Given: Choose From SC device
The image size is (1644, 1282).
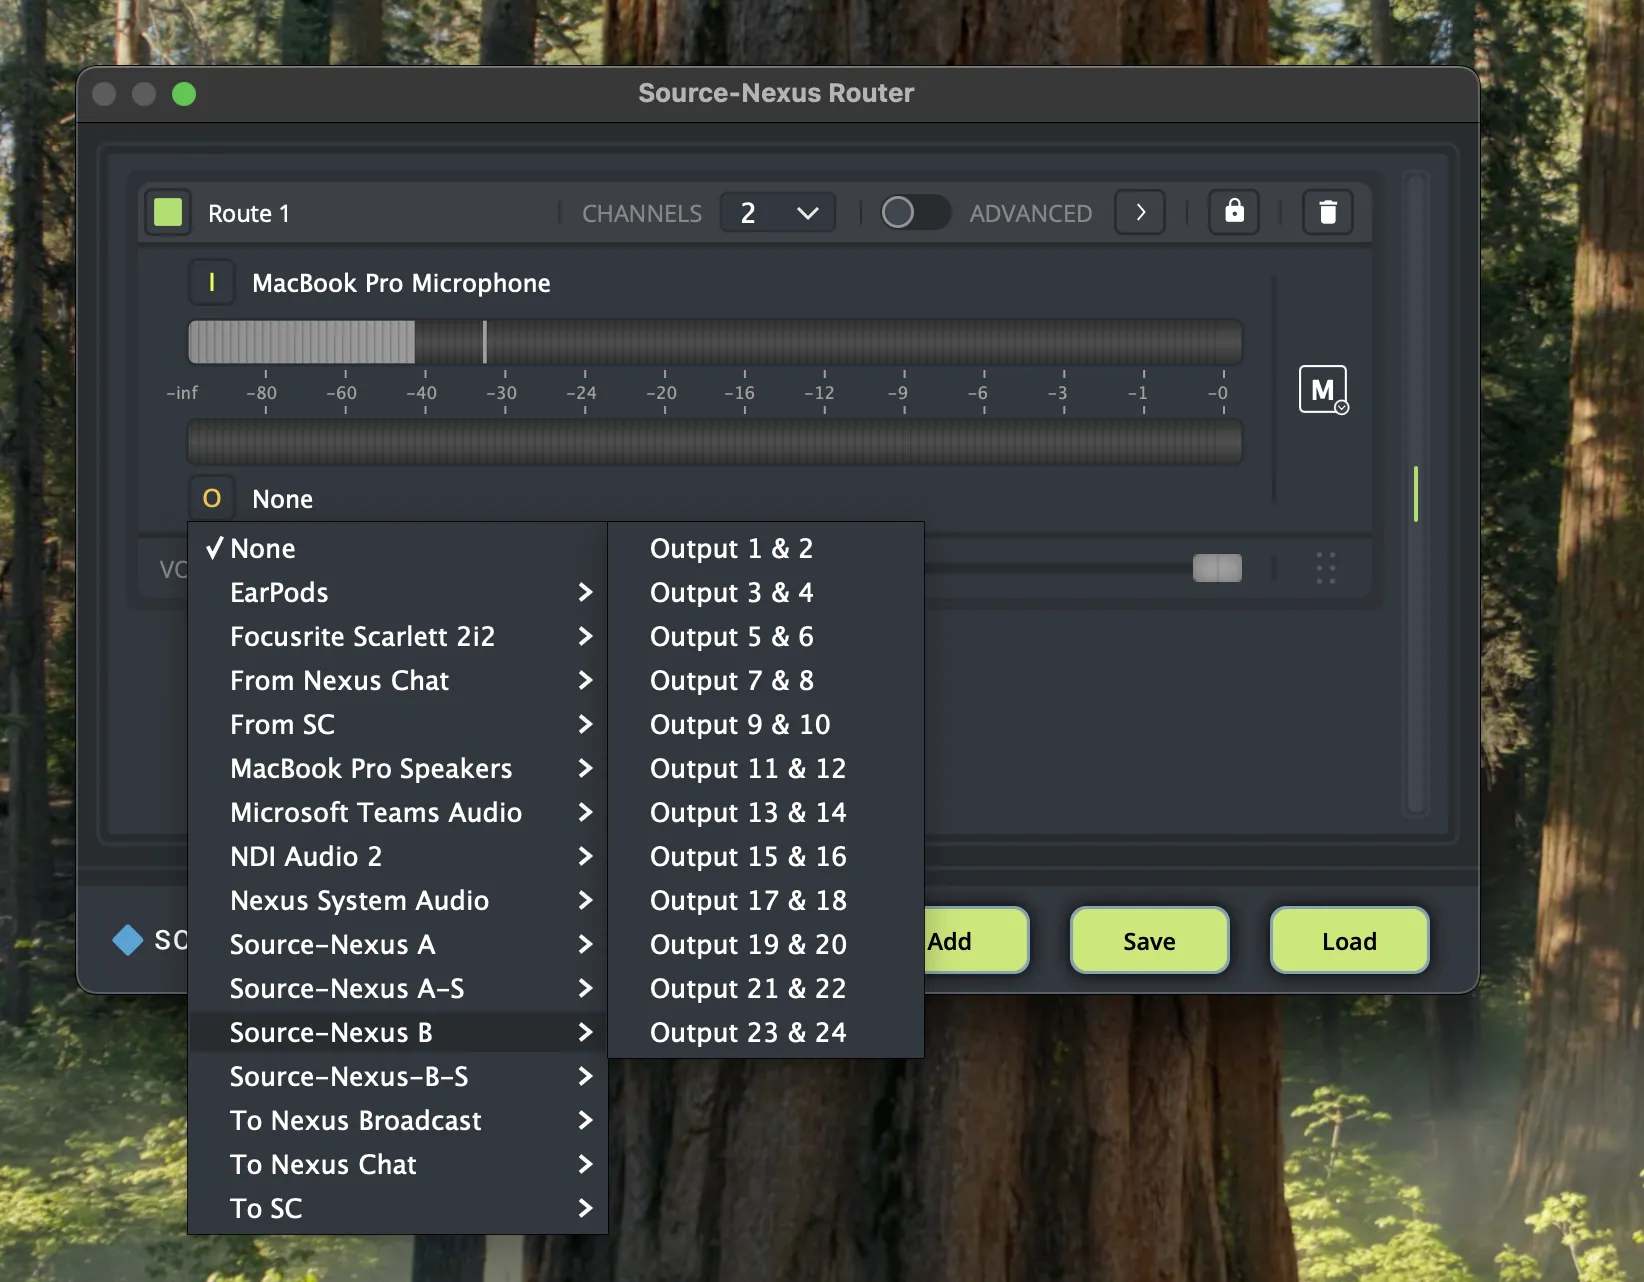Looking at the screenshot, I should click(x=398, y=724).
